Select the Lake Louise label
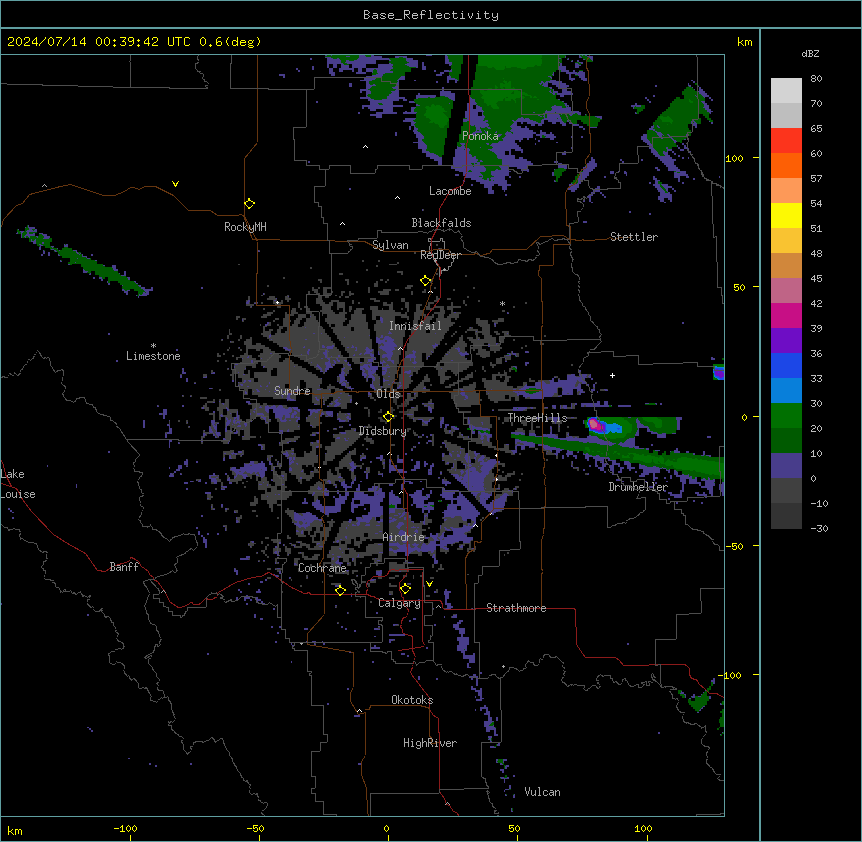Image resolution: width=862 pixels, height=842 pixels. coord(18,484)
